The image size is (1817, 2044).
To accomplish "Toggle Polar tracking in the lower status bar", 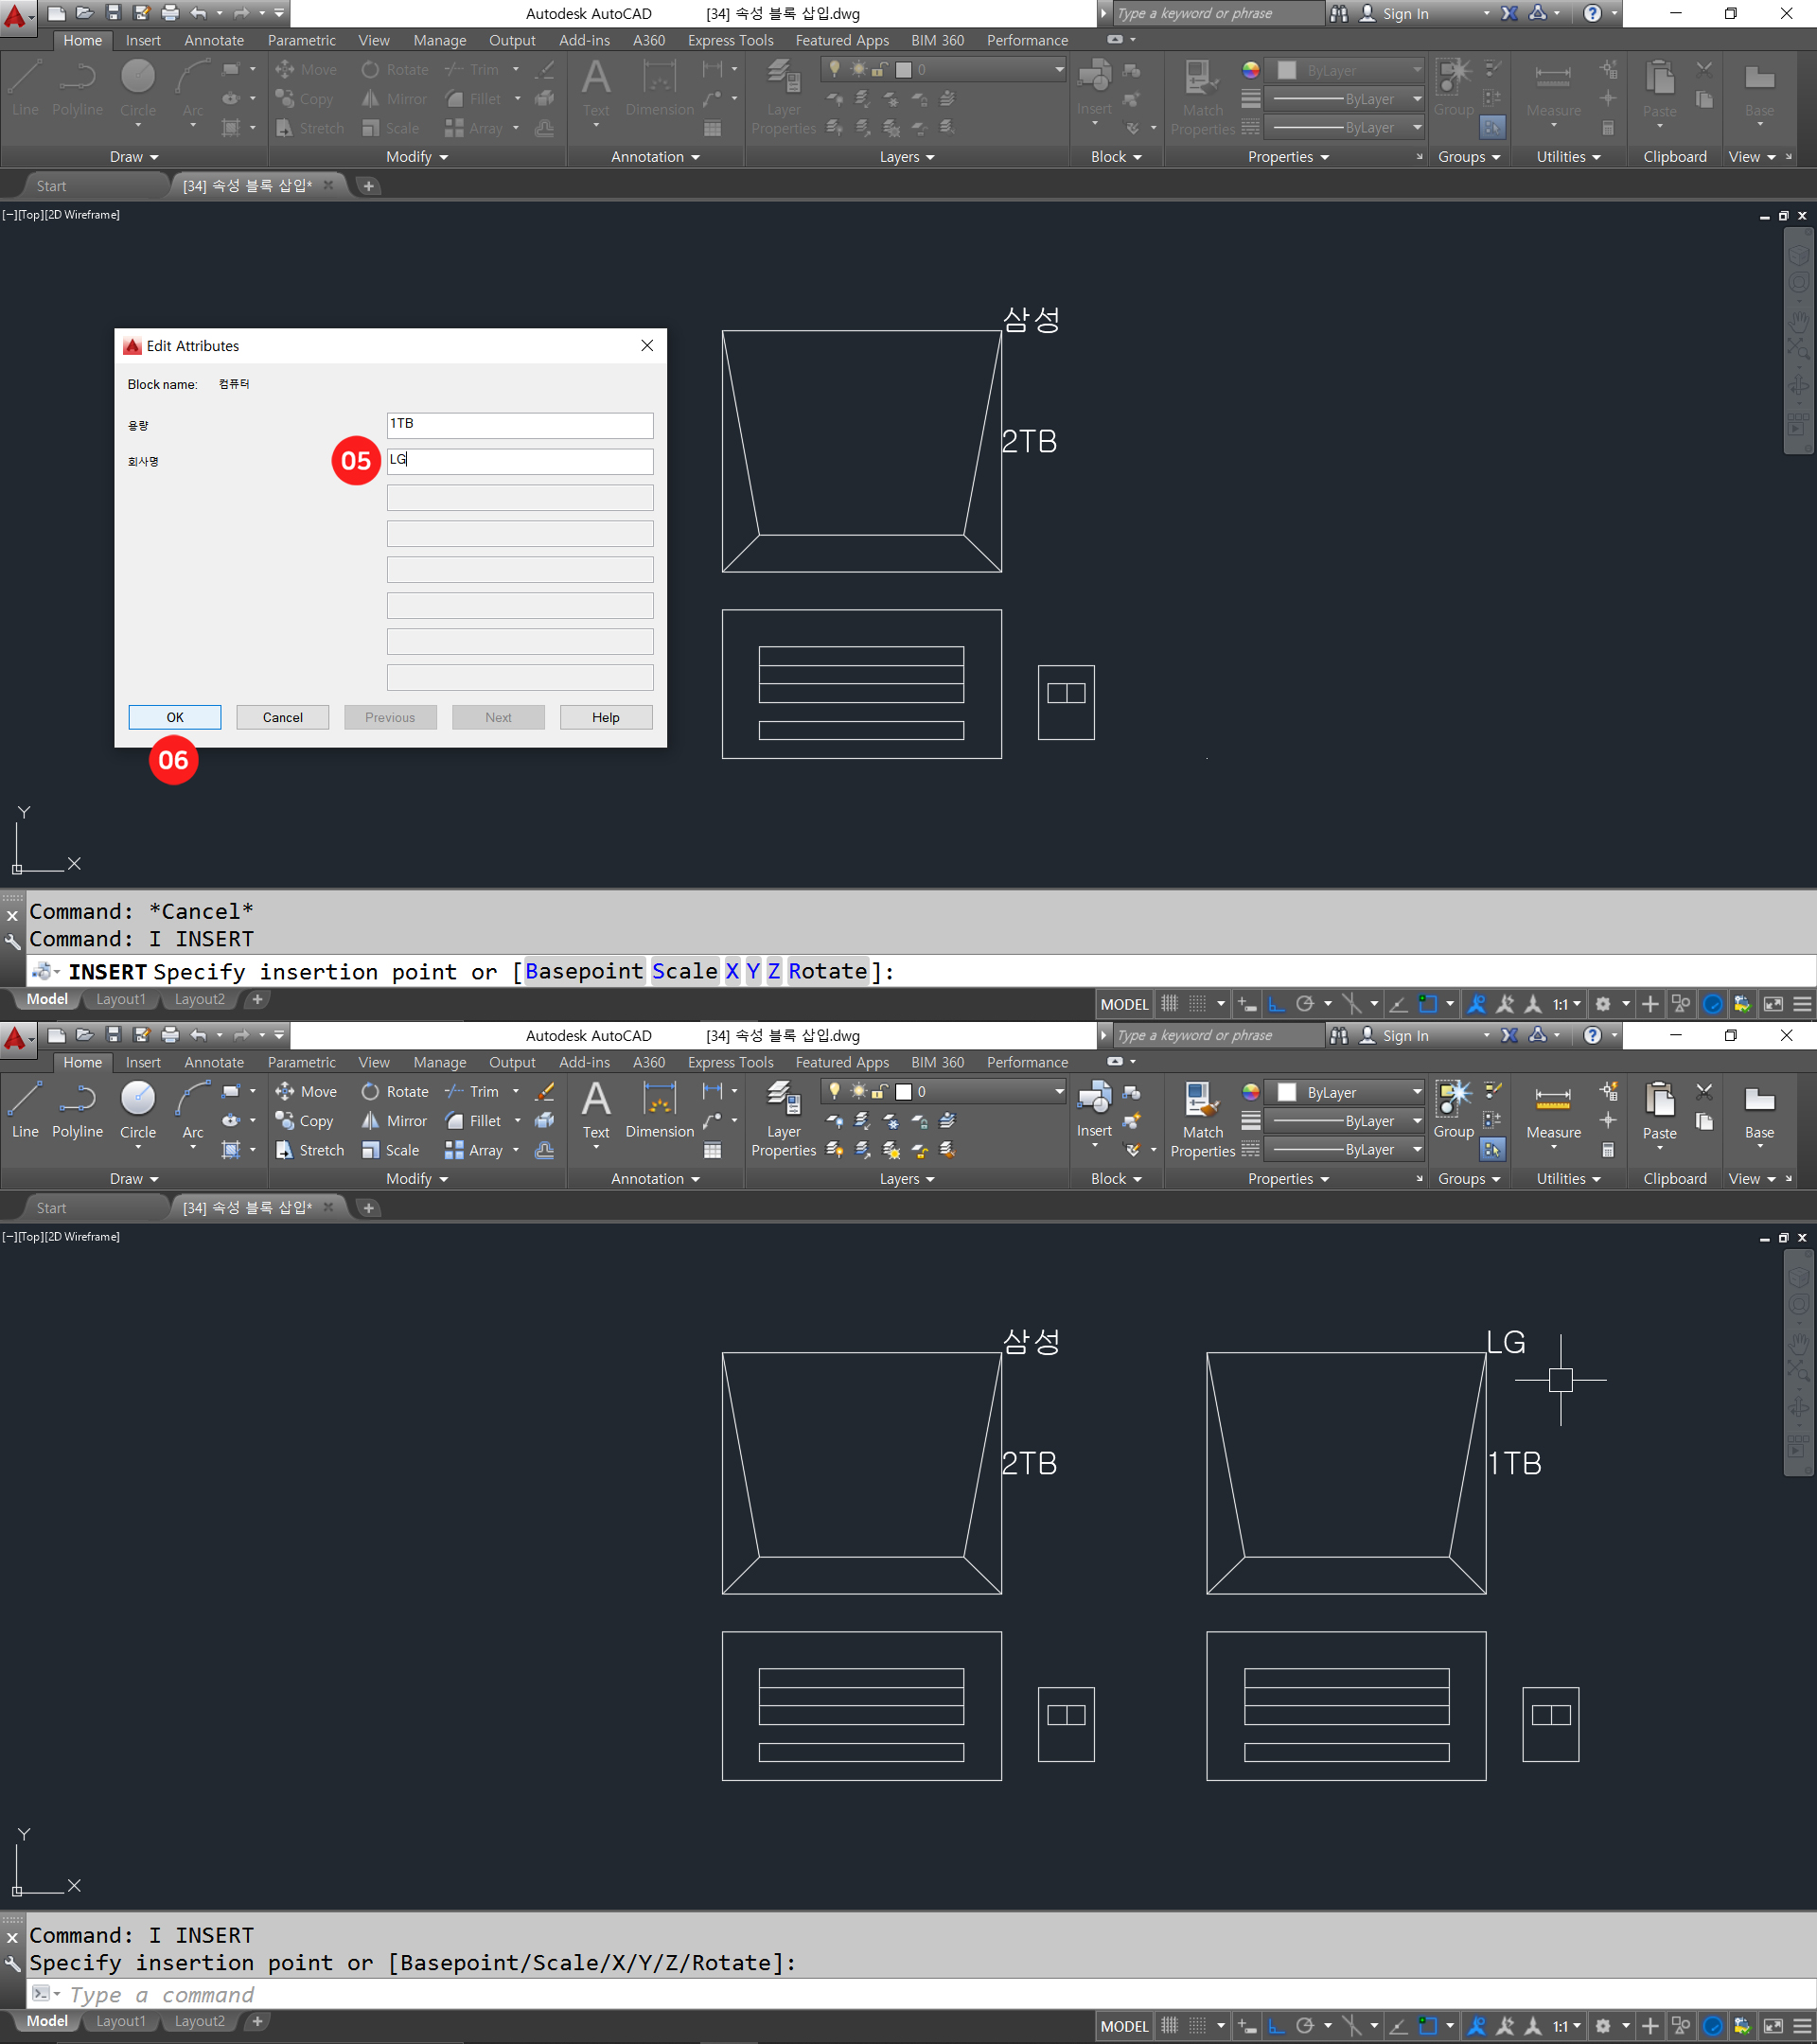I will pyautogui.click(x=1304, y=2026).
